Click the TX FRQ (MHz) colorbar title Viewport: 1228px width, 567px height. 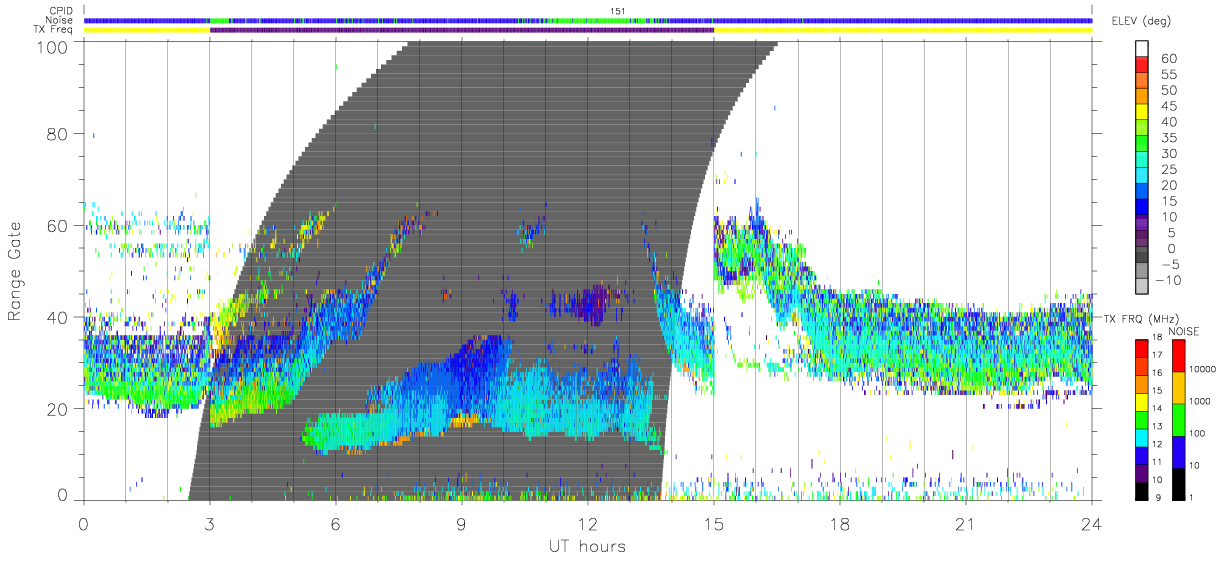[1139, 318]
